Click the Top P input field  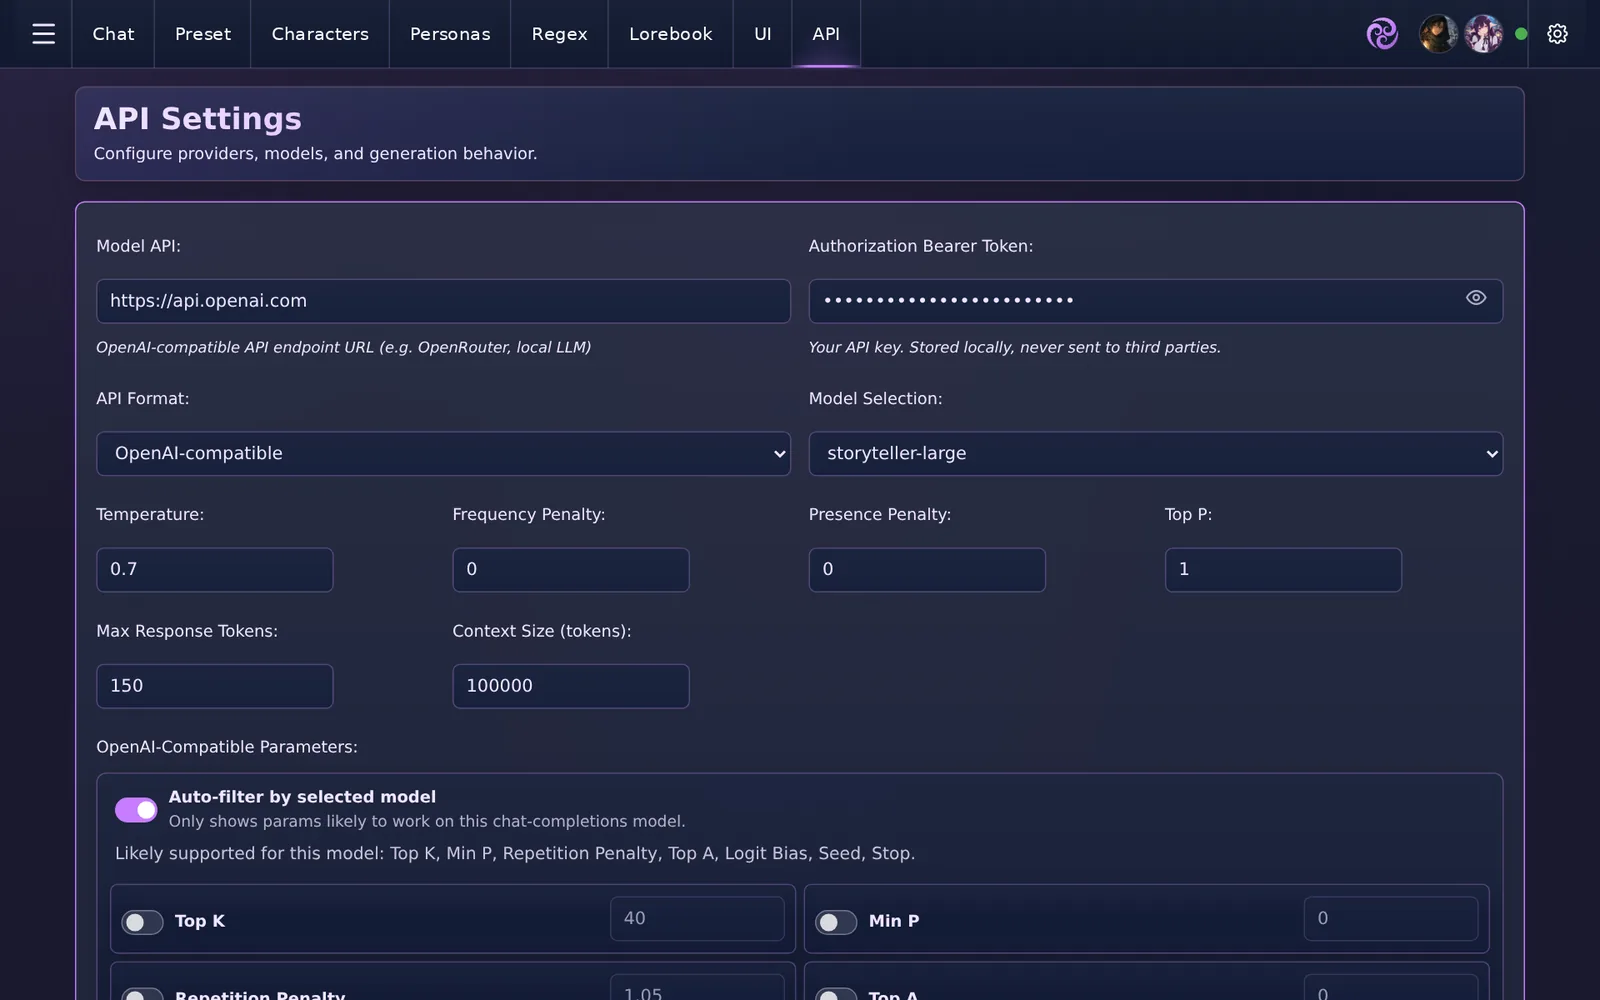(1283, 570)
